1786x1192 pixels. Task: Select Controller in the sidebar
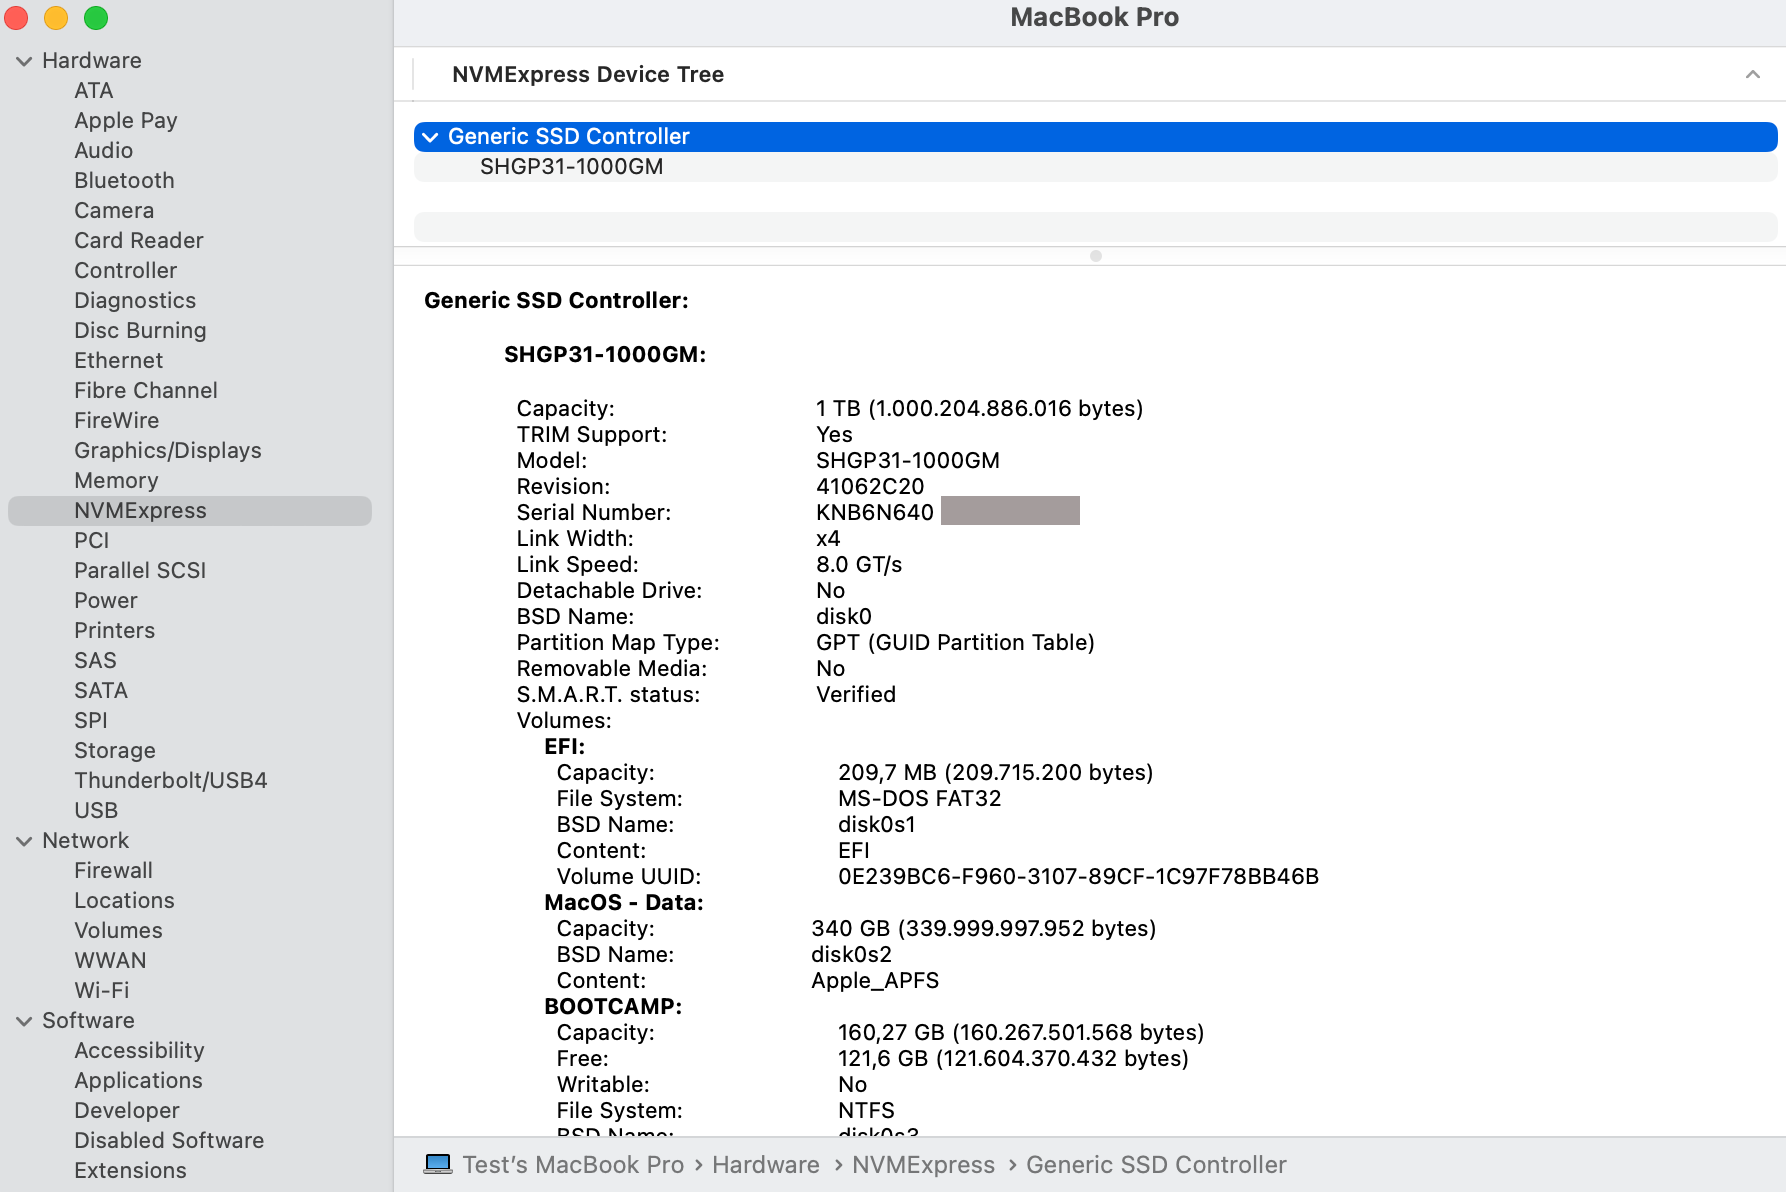coord(125,271)
